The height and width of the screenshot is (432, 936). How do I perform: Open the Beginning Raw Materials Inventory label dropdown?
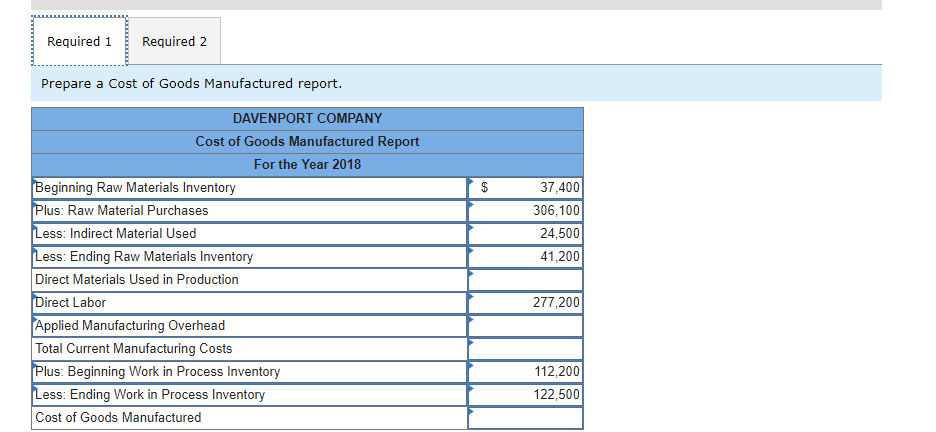pyautogui.click(x=250, y=188)
